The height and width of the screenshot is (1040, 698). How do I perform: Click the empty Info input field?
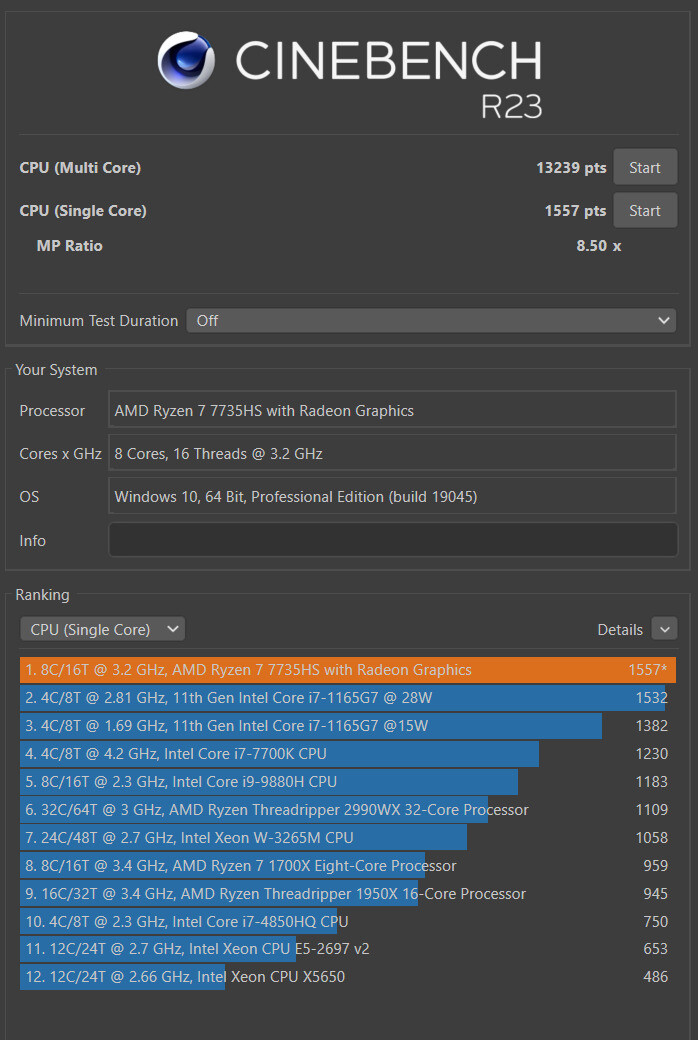click(x=392, y=540)
